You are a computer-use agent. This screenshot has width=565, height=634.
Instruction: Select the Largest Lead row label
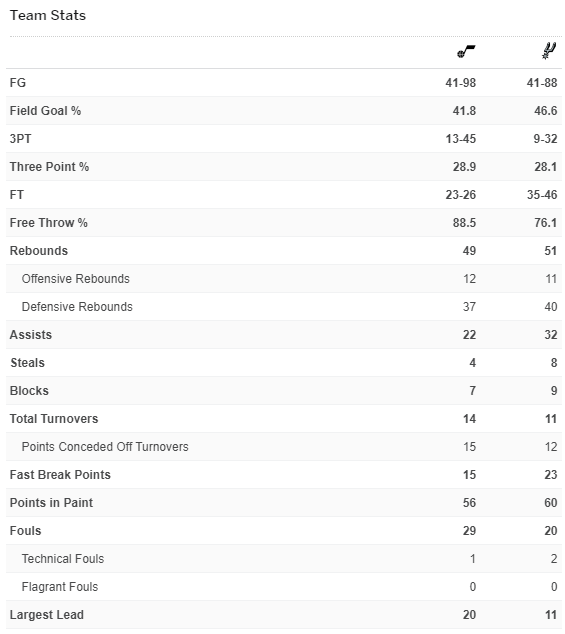(47, 615)
